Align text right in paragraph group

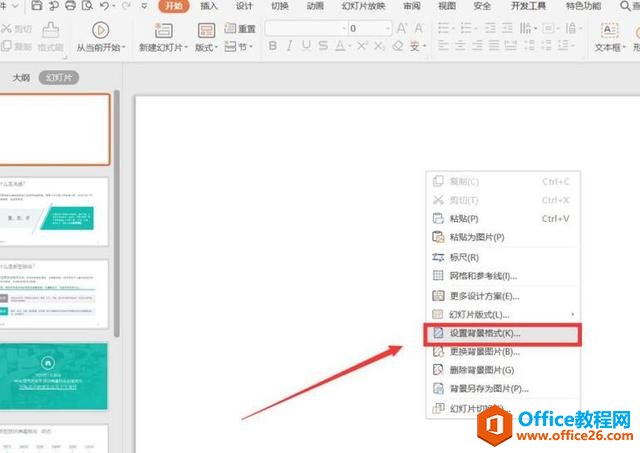[x=477, y=45]
